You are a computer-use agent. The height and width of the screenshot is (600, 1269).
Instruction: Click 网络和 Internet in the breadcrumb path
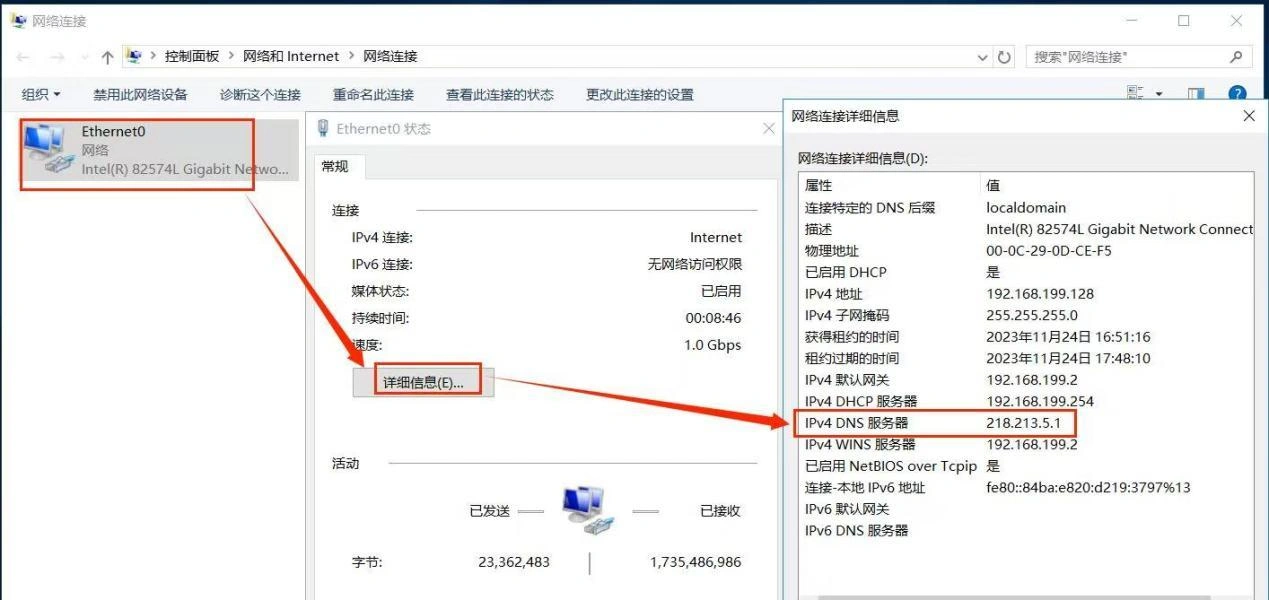(x=291, y=57)
